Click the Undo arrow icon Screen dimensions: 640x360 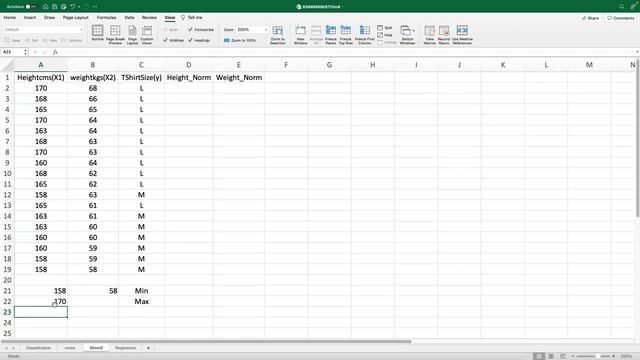click(x=73, y=7)
